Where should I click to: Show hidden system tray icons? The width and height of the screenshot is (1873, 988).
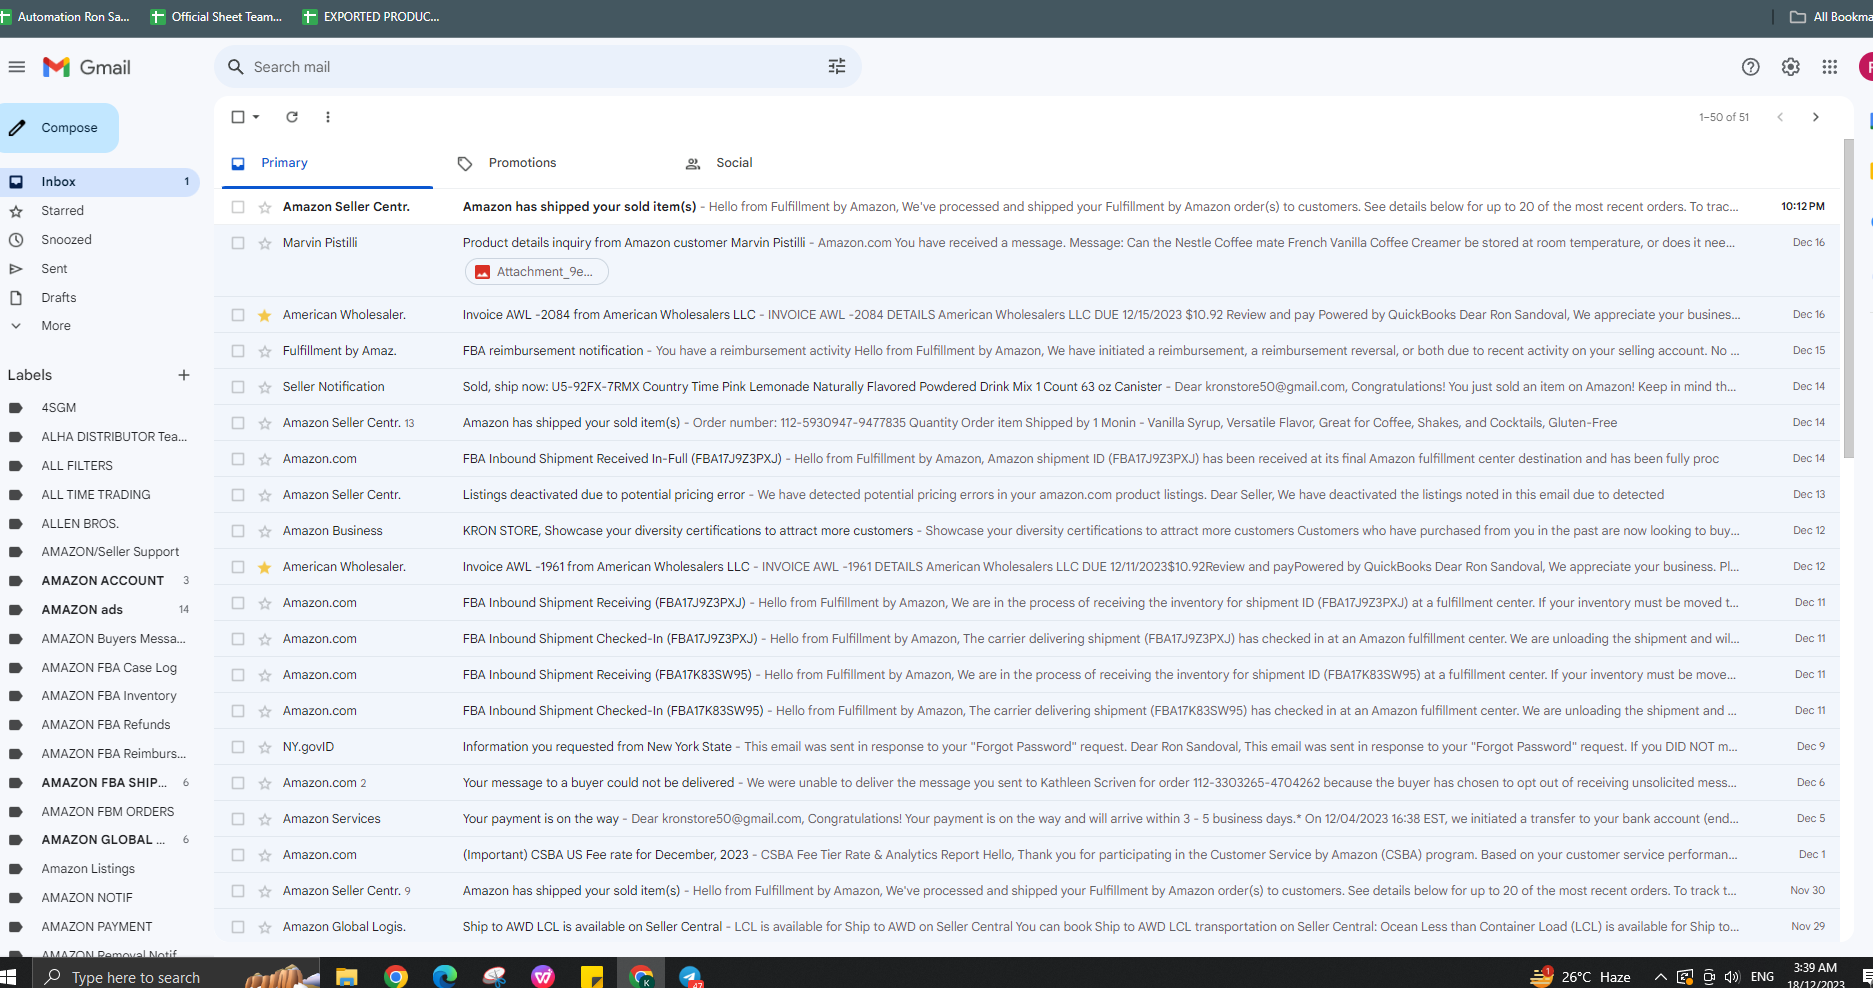click(x=1660, y=976)
